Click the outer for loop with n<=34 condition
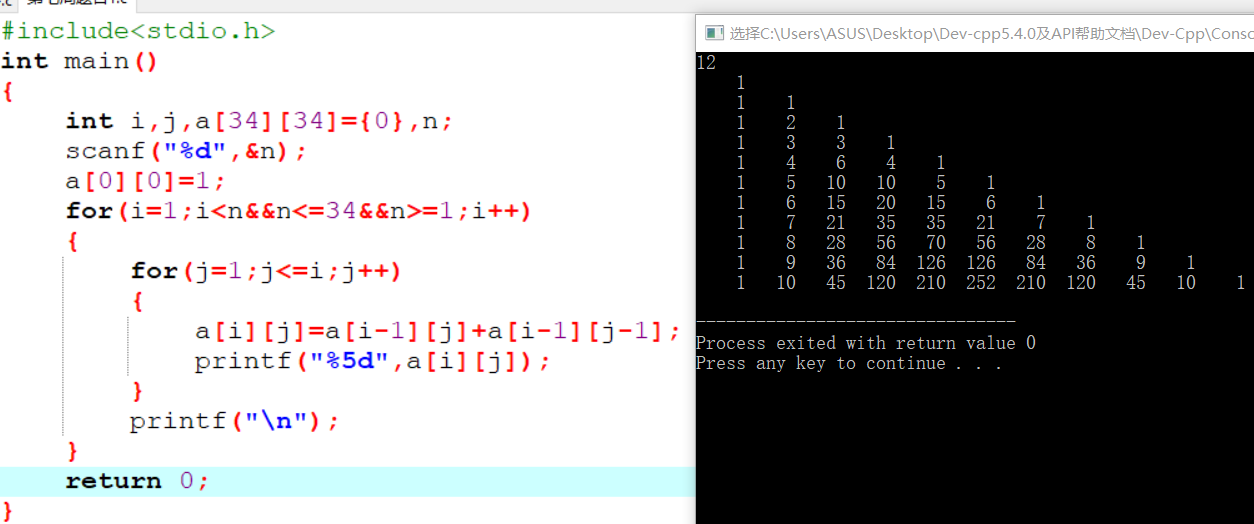Image resolution: width=1254 pixels, height=524 pixels. click(298, 212)
